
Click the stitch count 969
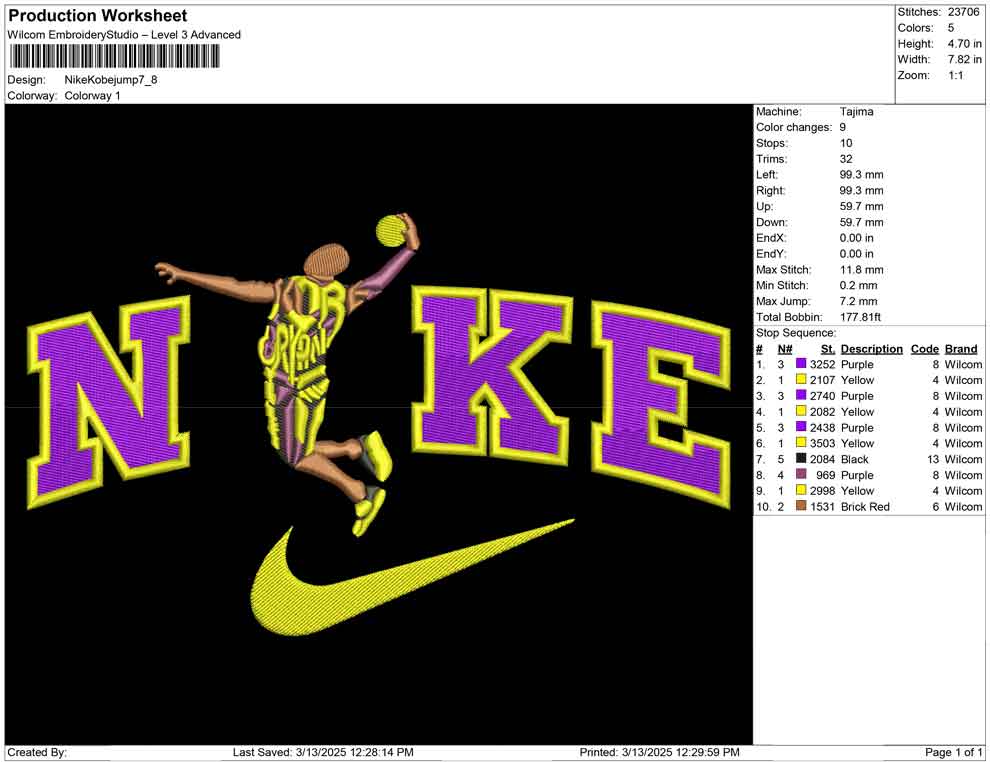tap(825, 475)
